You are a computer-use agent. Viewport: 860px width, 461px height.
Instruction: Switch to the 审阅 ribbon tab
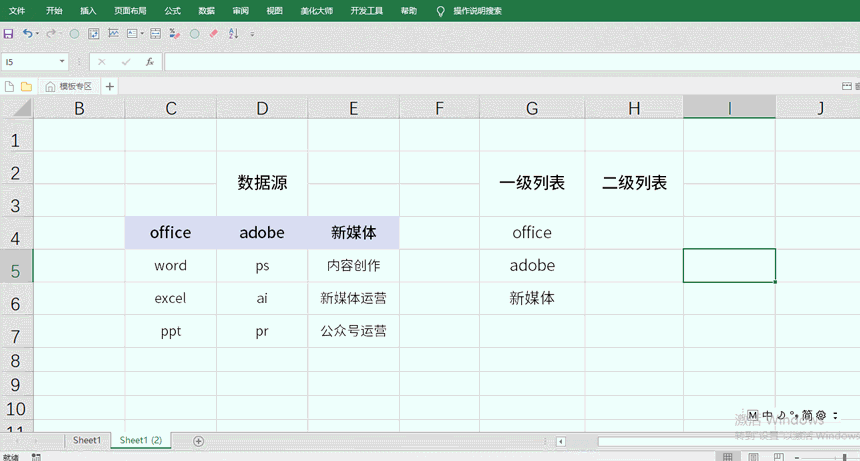coord(240,11)
